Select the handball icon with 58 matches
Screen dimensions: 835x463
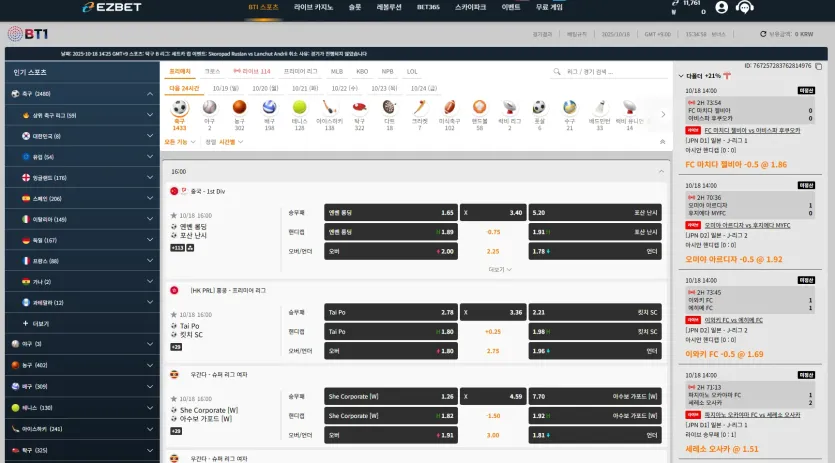[479, 108]
